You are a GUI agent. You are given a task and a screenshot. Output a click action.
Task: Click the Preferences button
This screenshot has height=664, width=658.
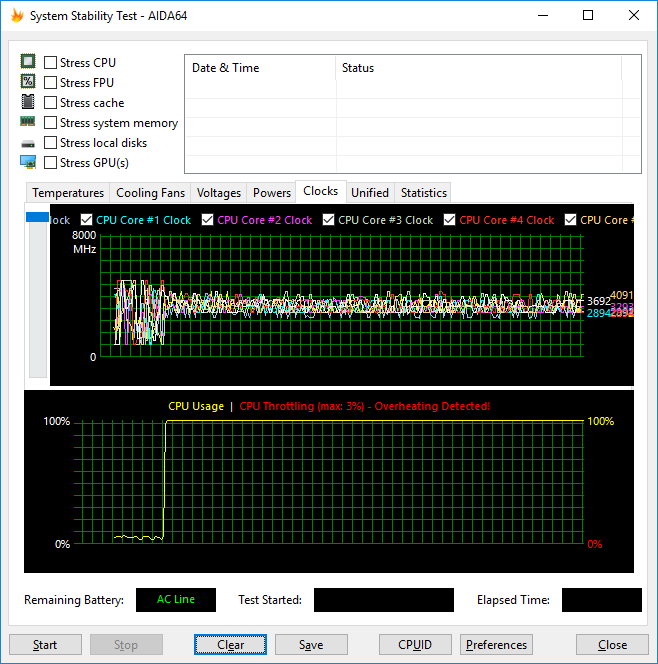pyautogui.click(x=496, y=645)
